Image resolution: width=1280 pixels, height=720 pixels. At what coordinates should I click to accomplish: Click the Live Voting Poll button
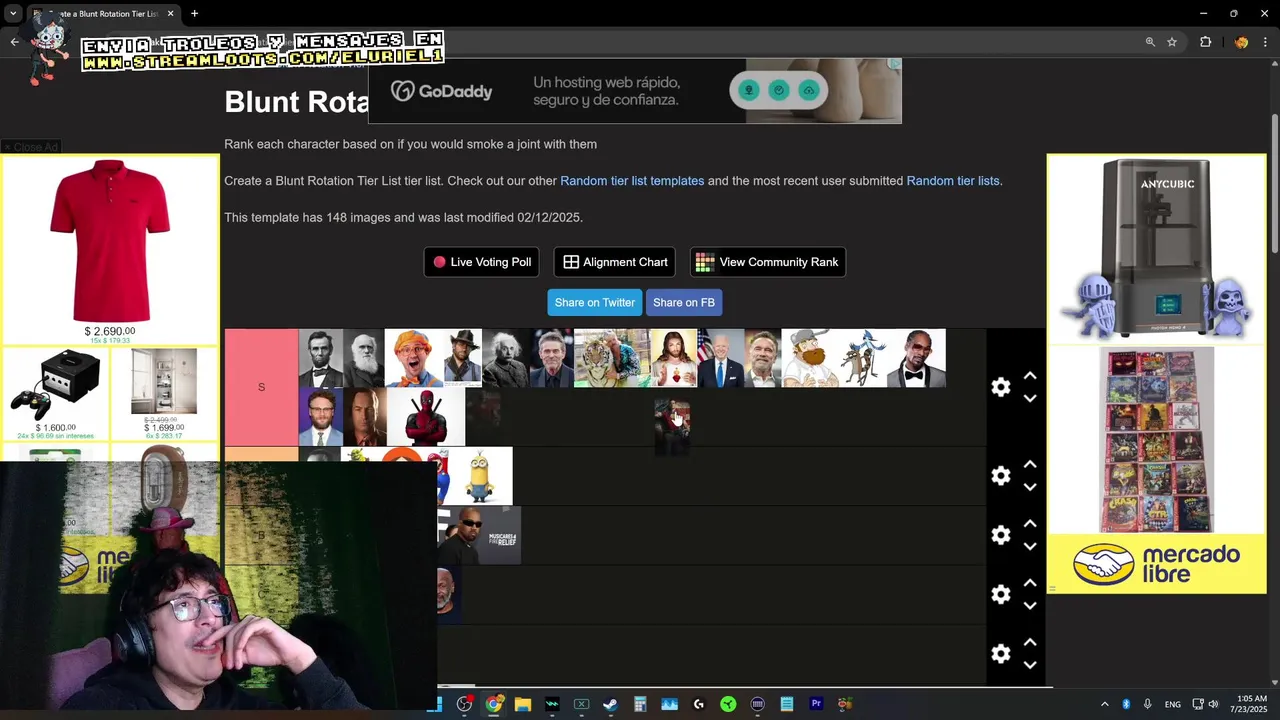click(x=481, y=262)
